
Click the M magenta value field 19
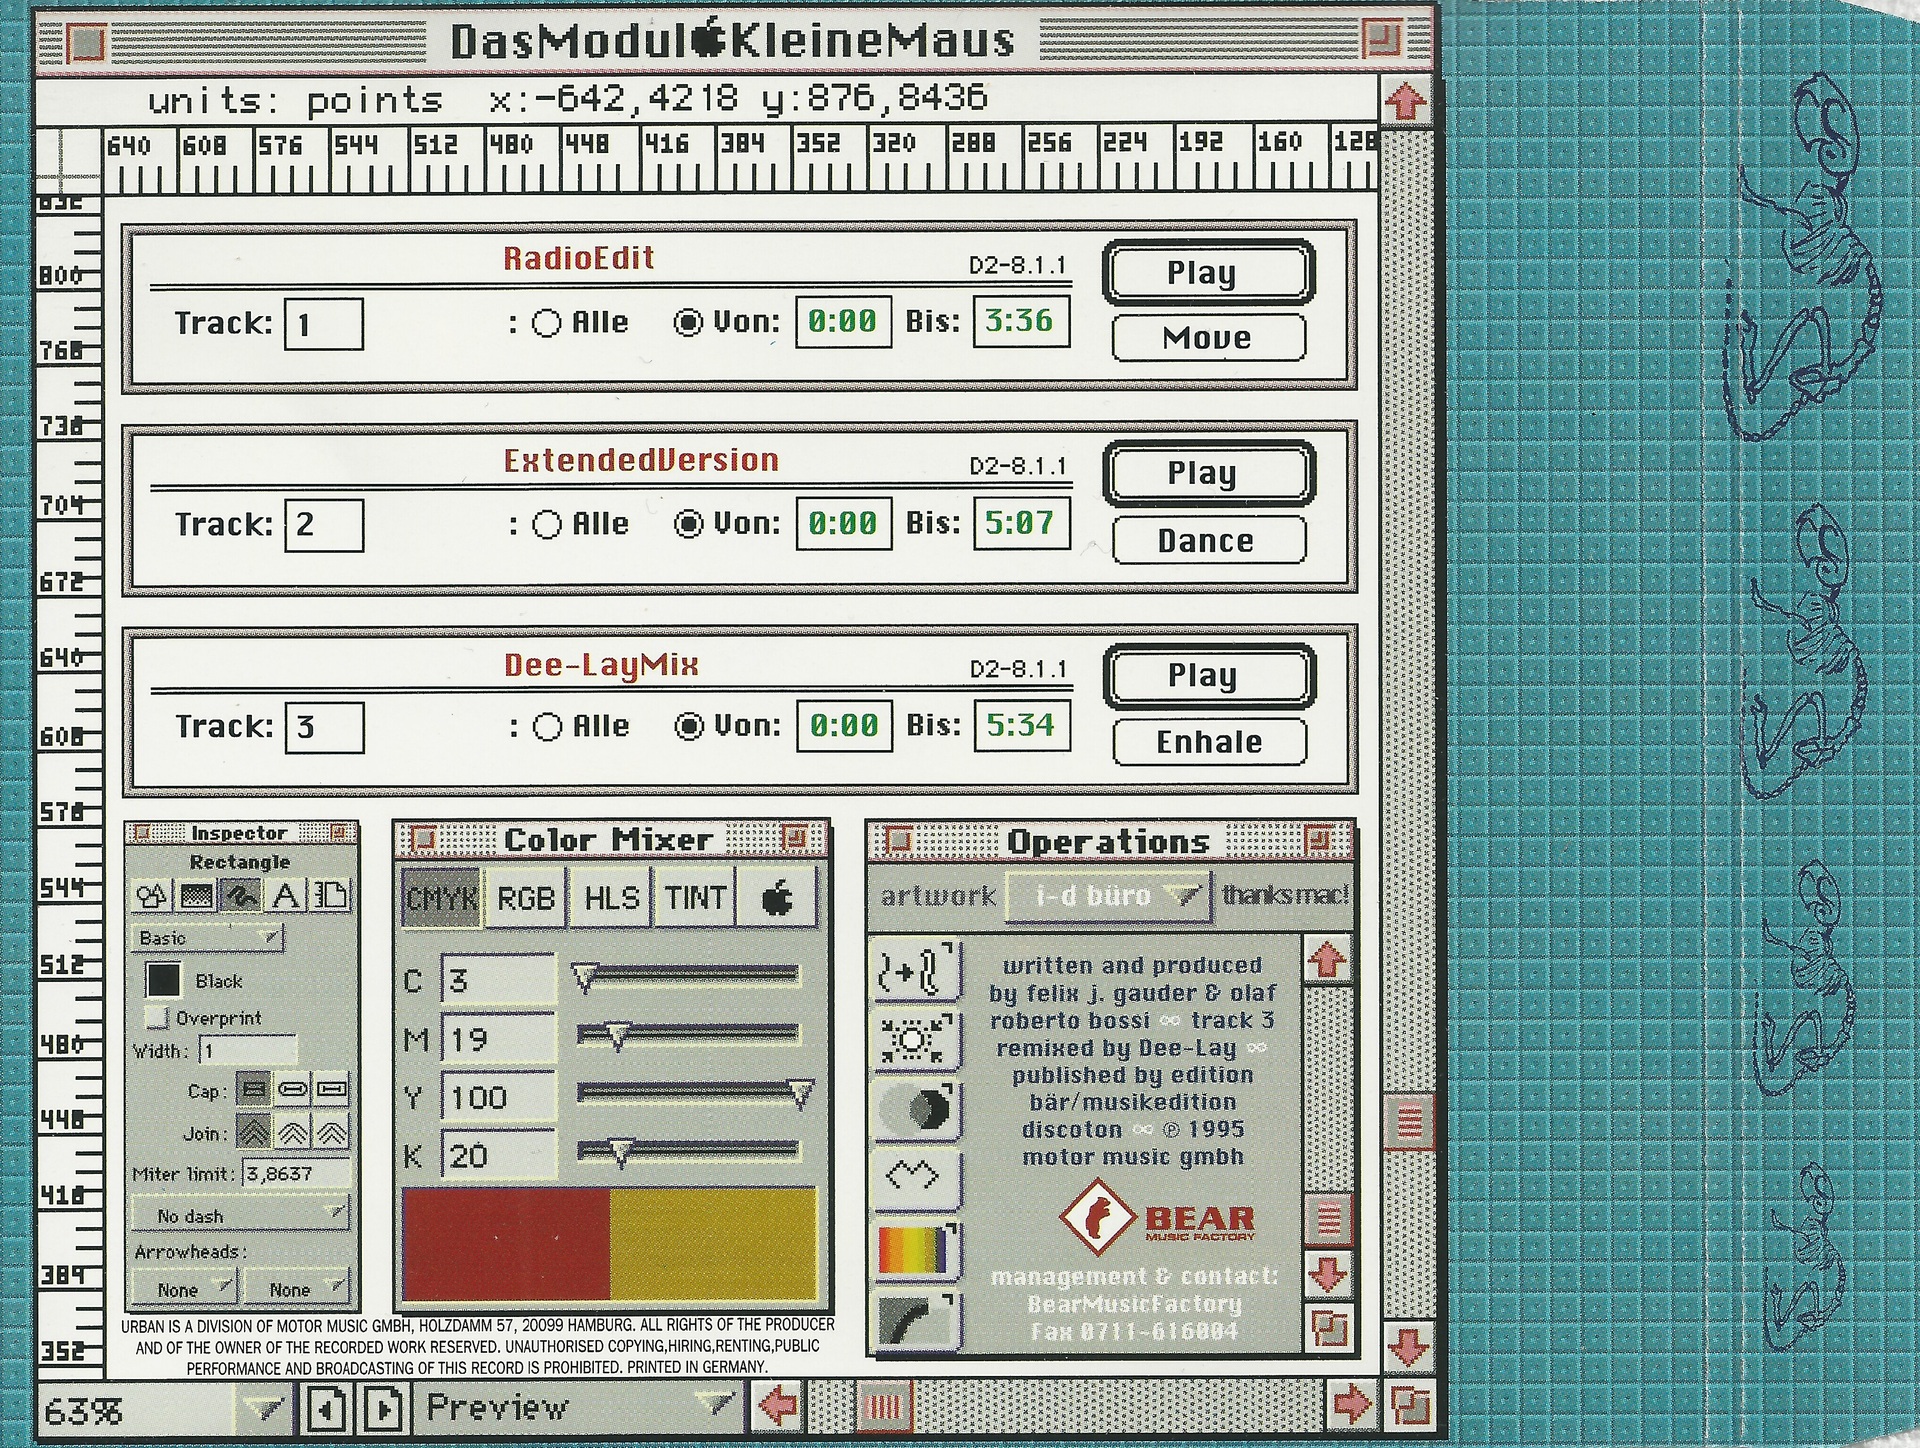[x=498, y=1039]
